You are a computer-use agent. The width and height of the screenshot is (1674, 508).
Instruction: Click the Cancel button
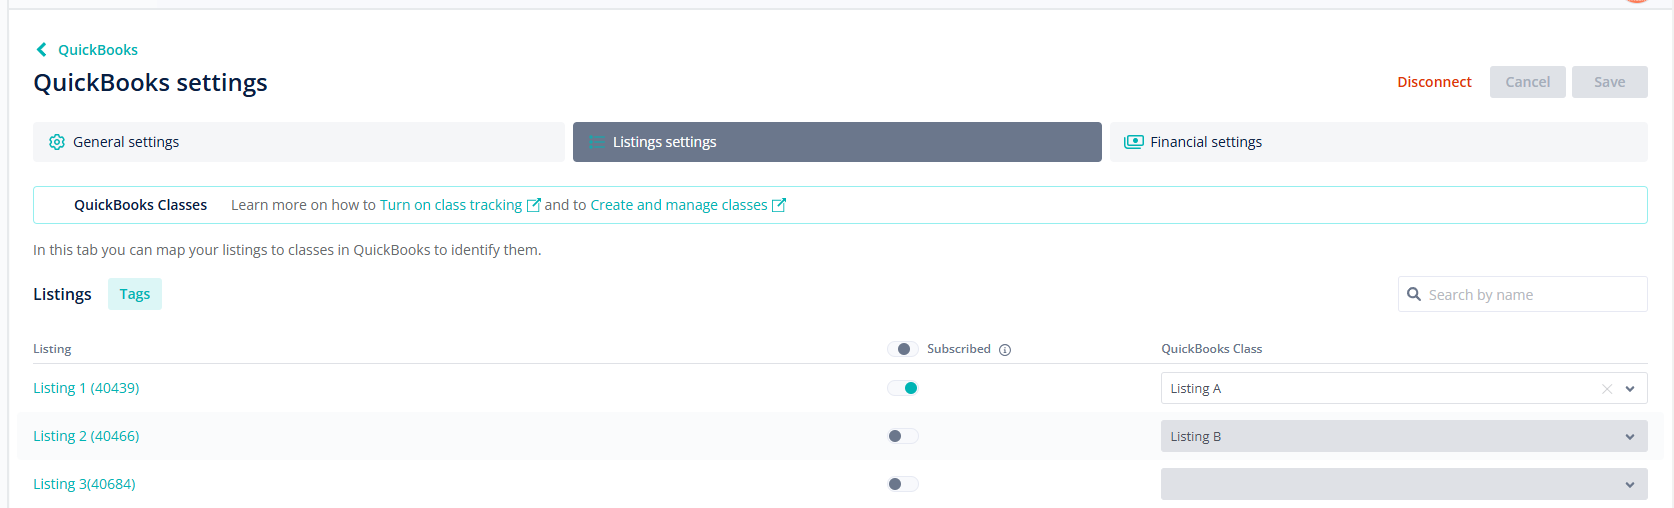point(1527,82)
